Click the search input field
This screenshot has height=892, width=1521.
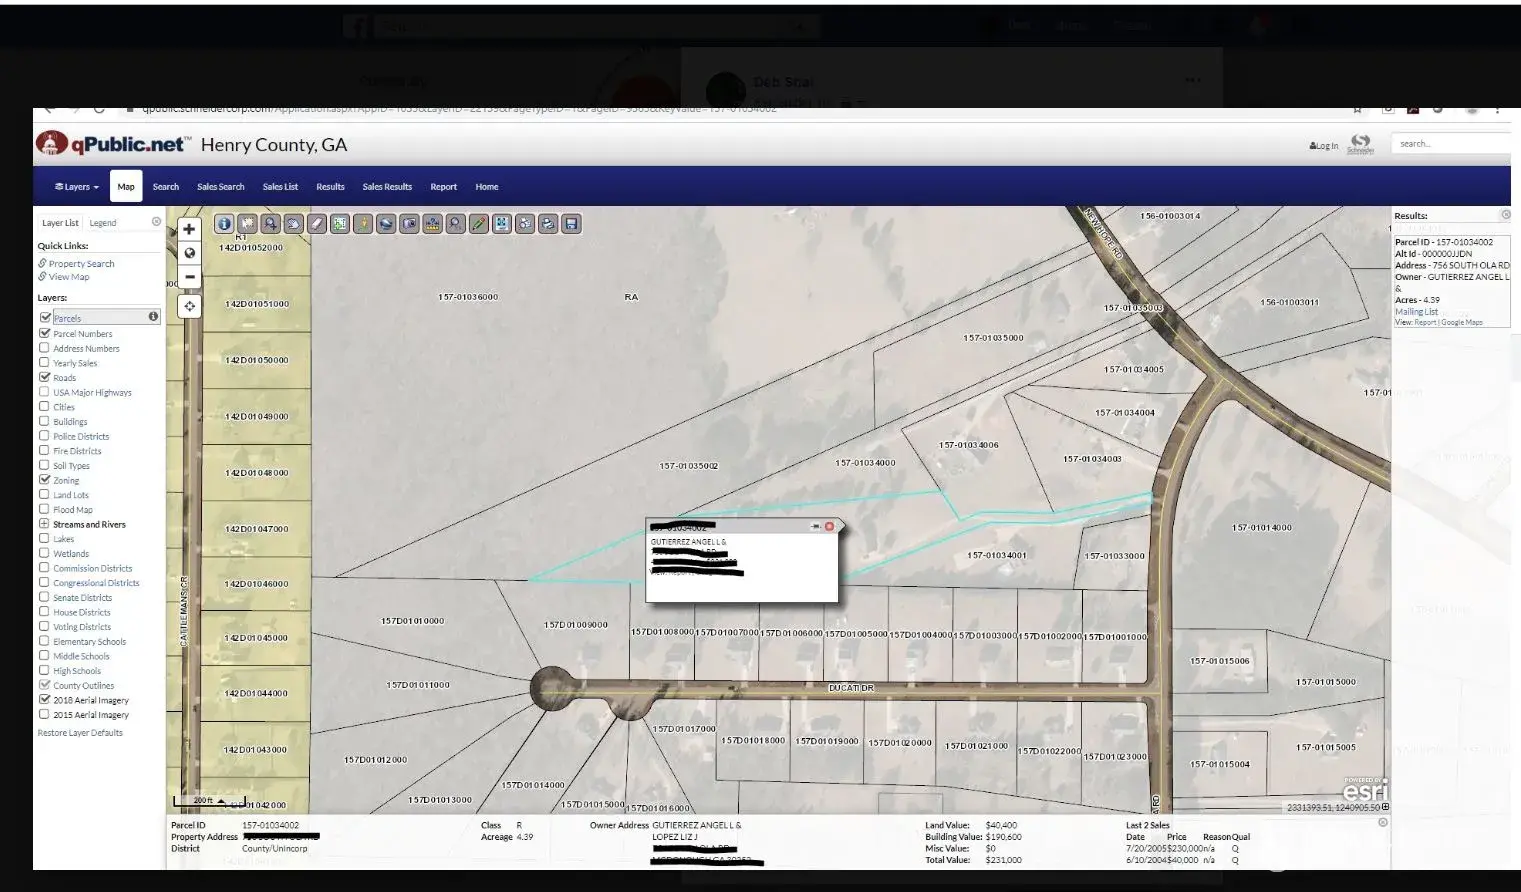(1450, 144)
